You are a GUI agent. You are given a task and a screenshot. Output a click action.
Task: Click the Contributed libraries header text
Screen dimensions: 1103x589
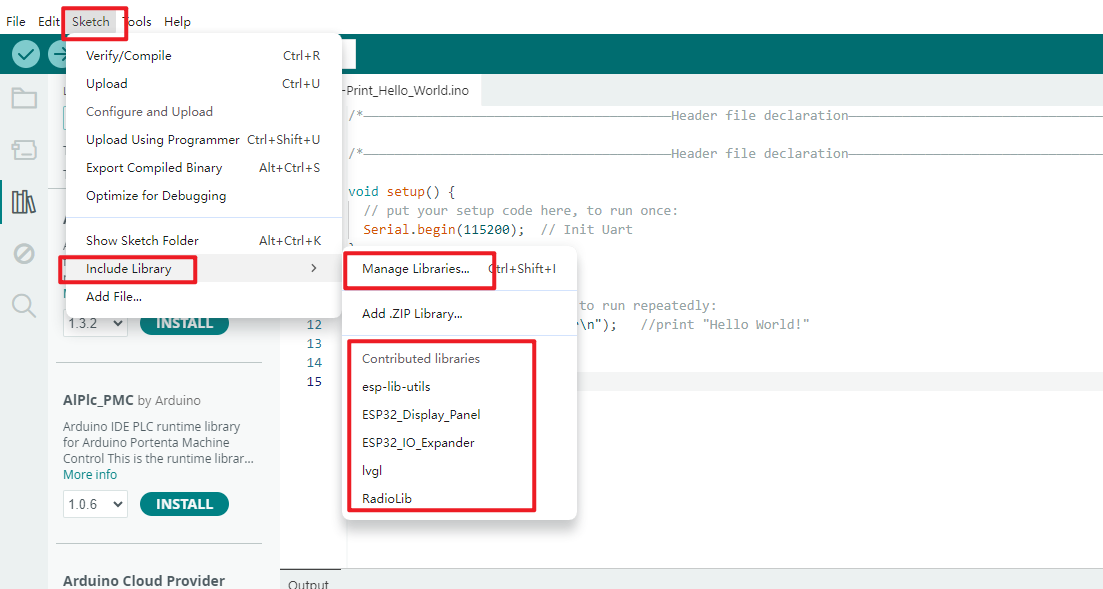[x=421, y=358]
